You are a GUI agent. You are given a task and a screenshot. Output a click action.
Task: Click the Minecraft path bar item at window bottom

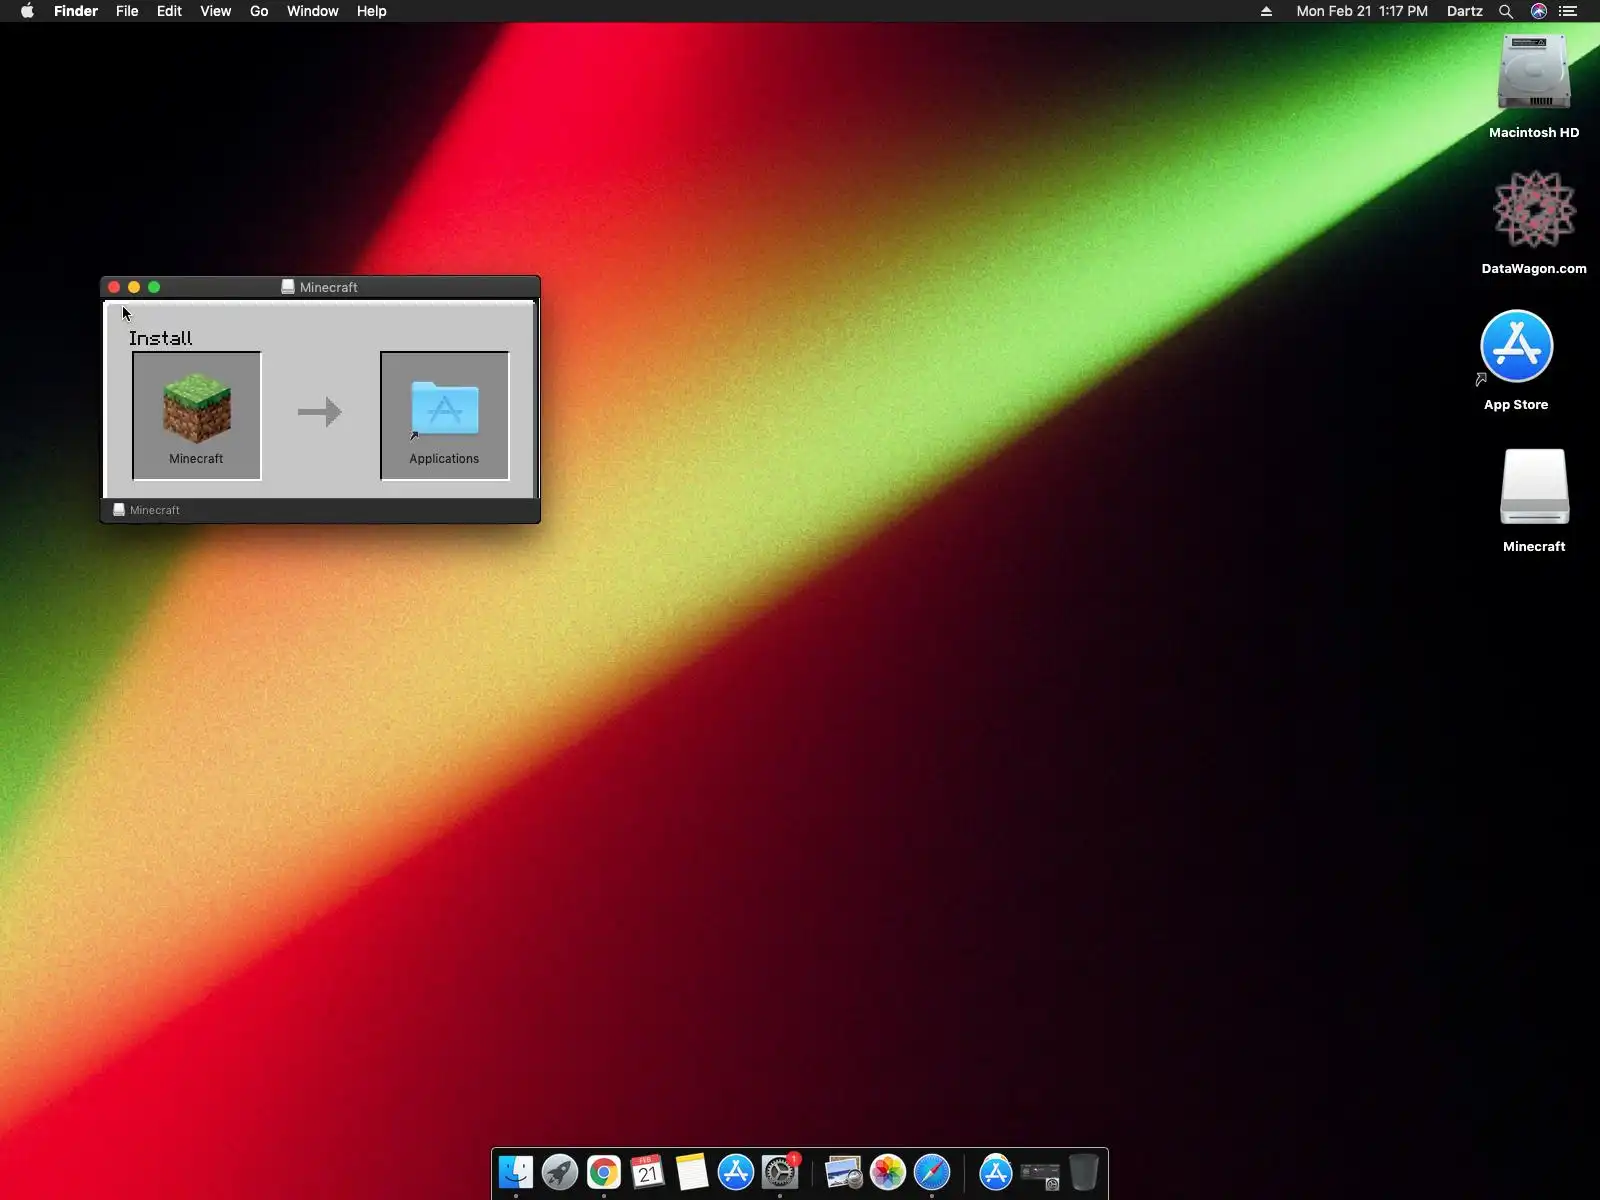pos(146,510)
